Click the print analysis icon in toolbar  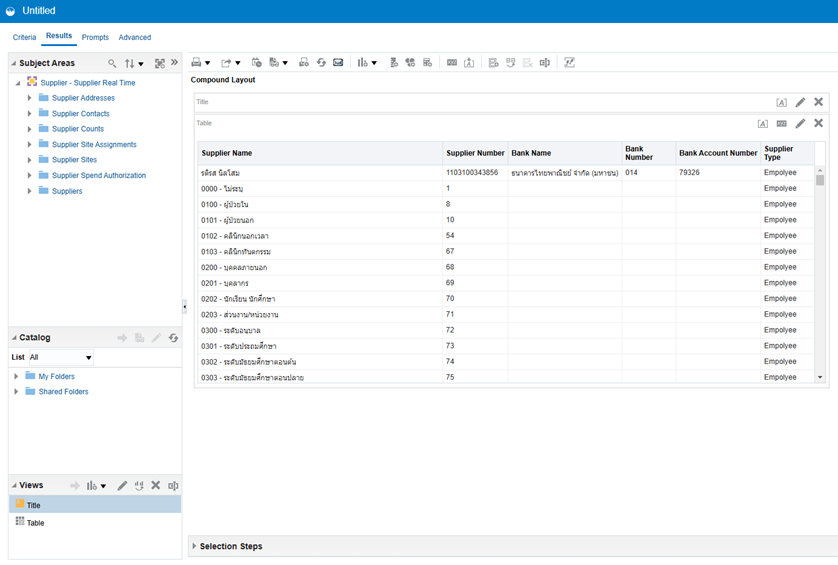196,63
